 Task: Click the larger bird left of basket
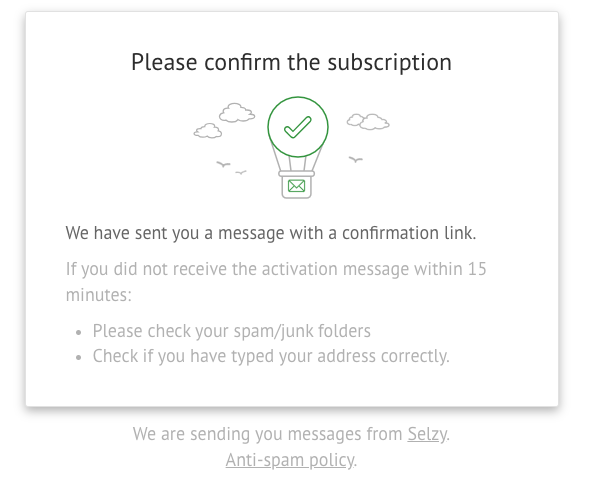(x=223, y=164)
